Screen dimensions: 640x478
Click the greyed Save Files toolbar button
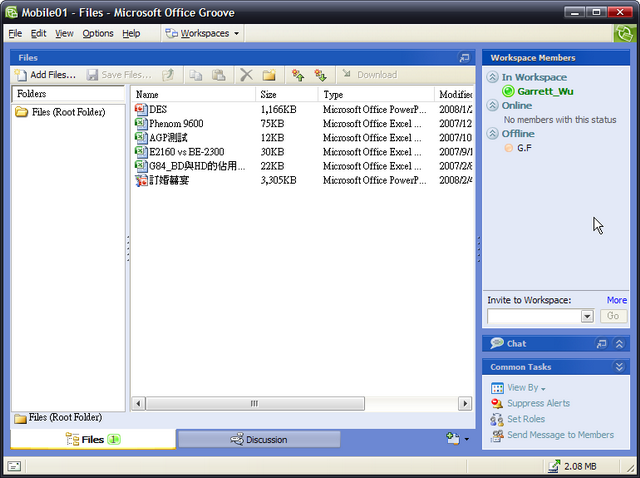coord(119,75)
